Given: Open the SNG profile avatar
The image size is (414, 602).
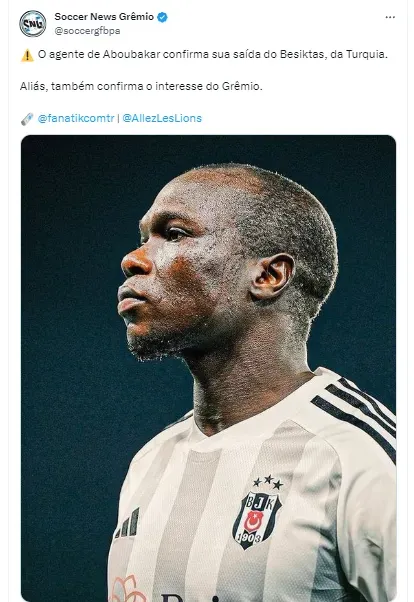Looking at the screenshot, I should tap(33, 24).
